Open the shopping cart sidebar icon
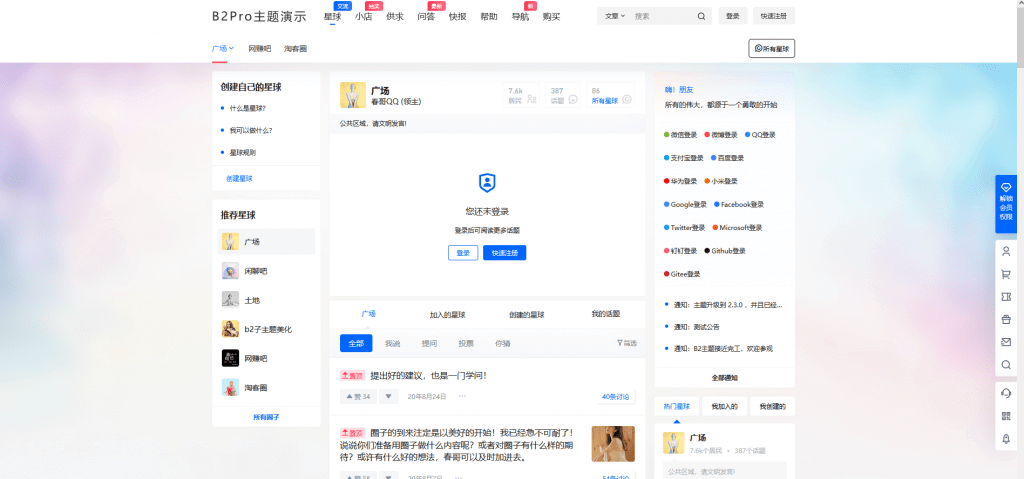 click(1006, 274)
